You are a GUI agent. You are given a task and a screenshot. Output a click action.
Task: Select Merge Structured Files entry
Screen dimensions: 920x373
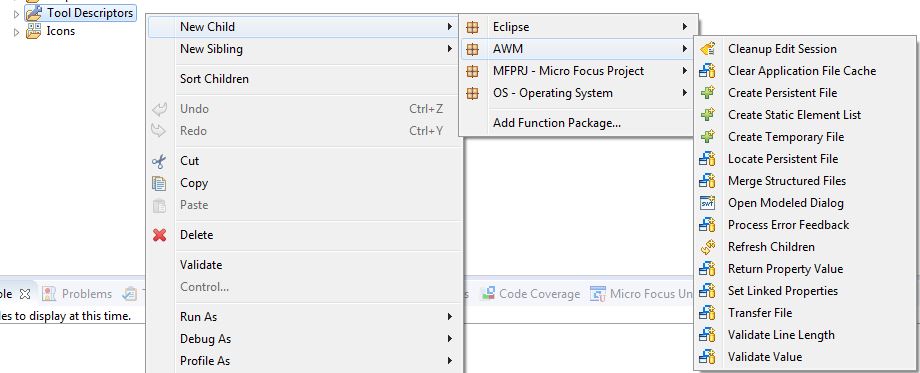pyautogui.click(x=804, y=181)
